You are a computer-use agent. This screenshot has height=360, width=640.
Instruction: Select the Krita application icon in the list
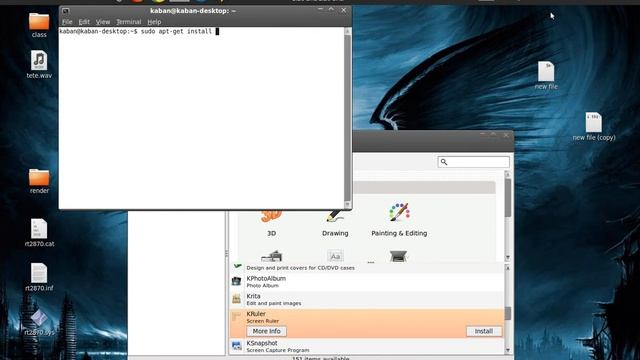(236, 299)
